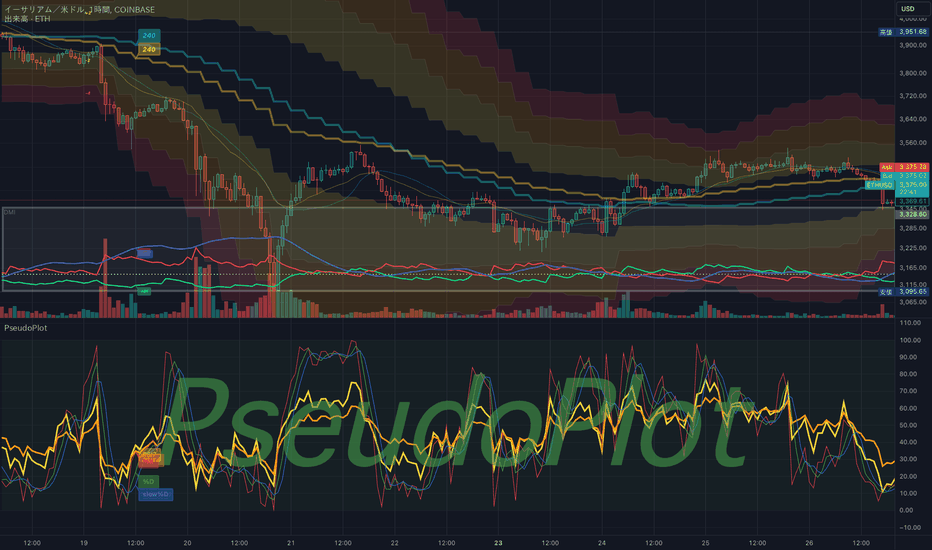Image resolution: width=932 pixels, height=550 pixels.
Task: Click the 100.00 PseudoPlot scale value
Action: tap(910, 341)
